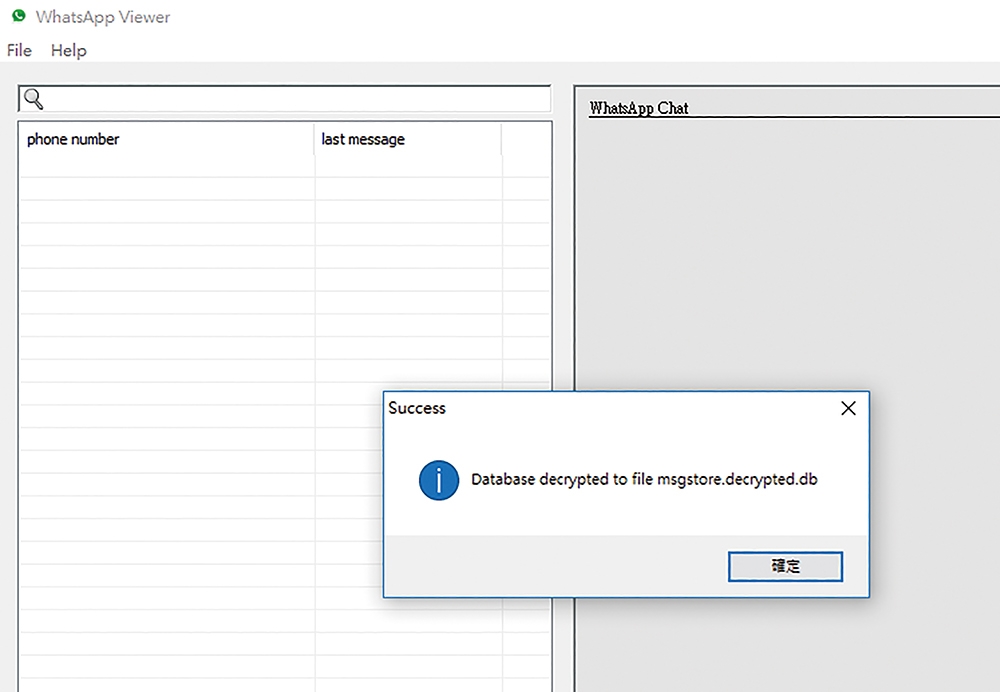
Task: Sort by phone number column header
Action: (167, 139)
